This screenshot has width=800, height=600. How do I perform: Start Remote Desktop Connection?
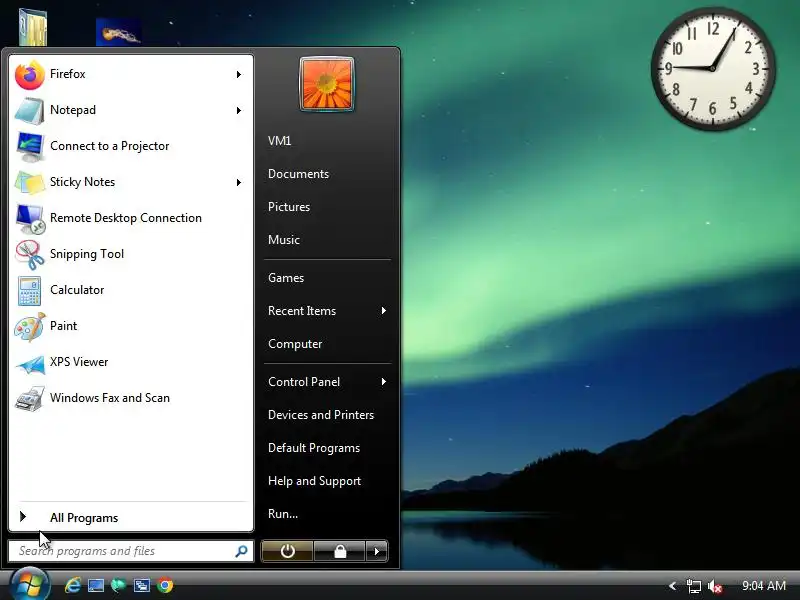[130, 218]
